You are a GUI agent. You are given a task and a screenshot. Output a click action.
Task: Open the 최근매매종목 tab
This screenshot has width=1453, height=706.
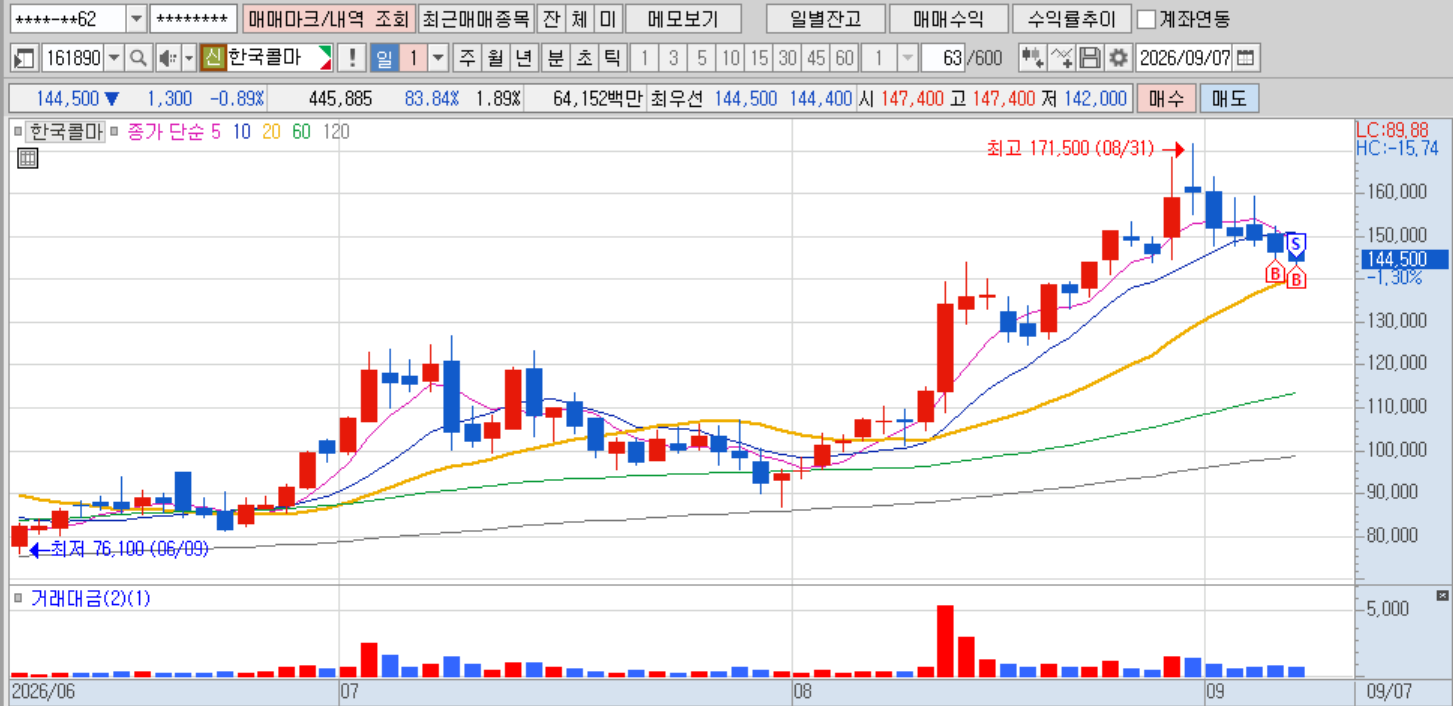[x=475, y=19]
